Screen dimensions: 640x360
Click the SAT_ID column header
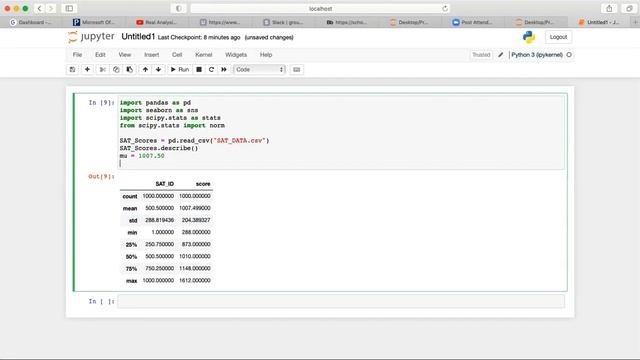pos(164,184)
